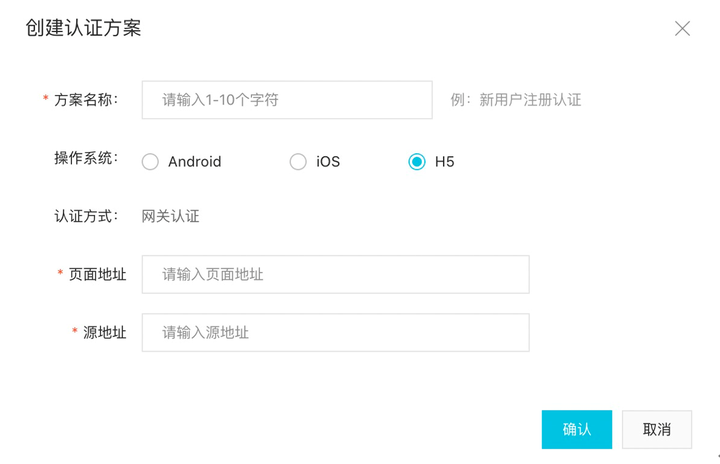Select the iOS radio button circle
Screen dimensions: 720x464
298,161
